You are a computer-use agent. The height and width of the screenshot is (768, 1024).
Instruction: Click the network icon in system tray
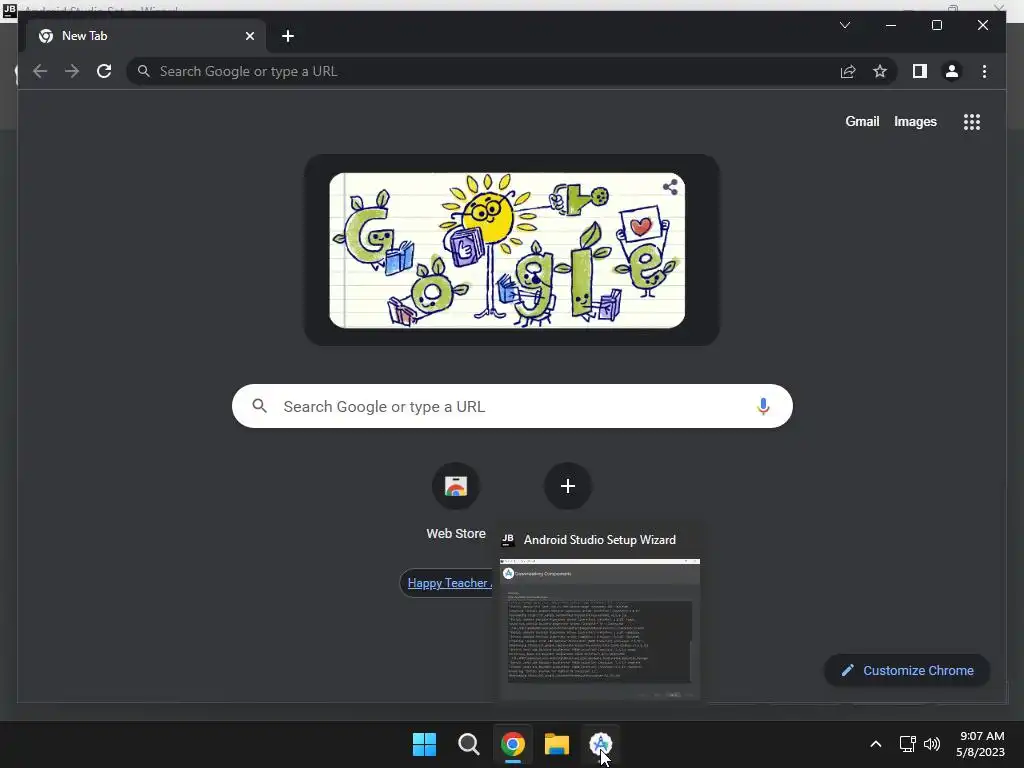[907, 744]
